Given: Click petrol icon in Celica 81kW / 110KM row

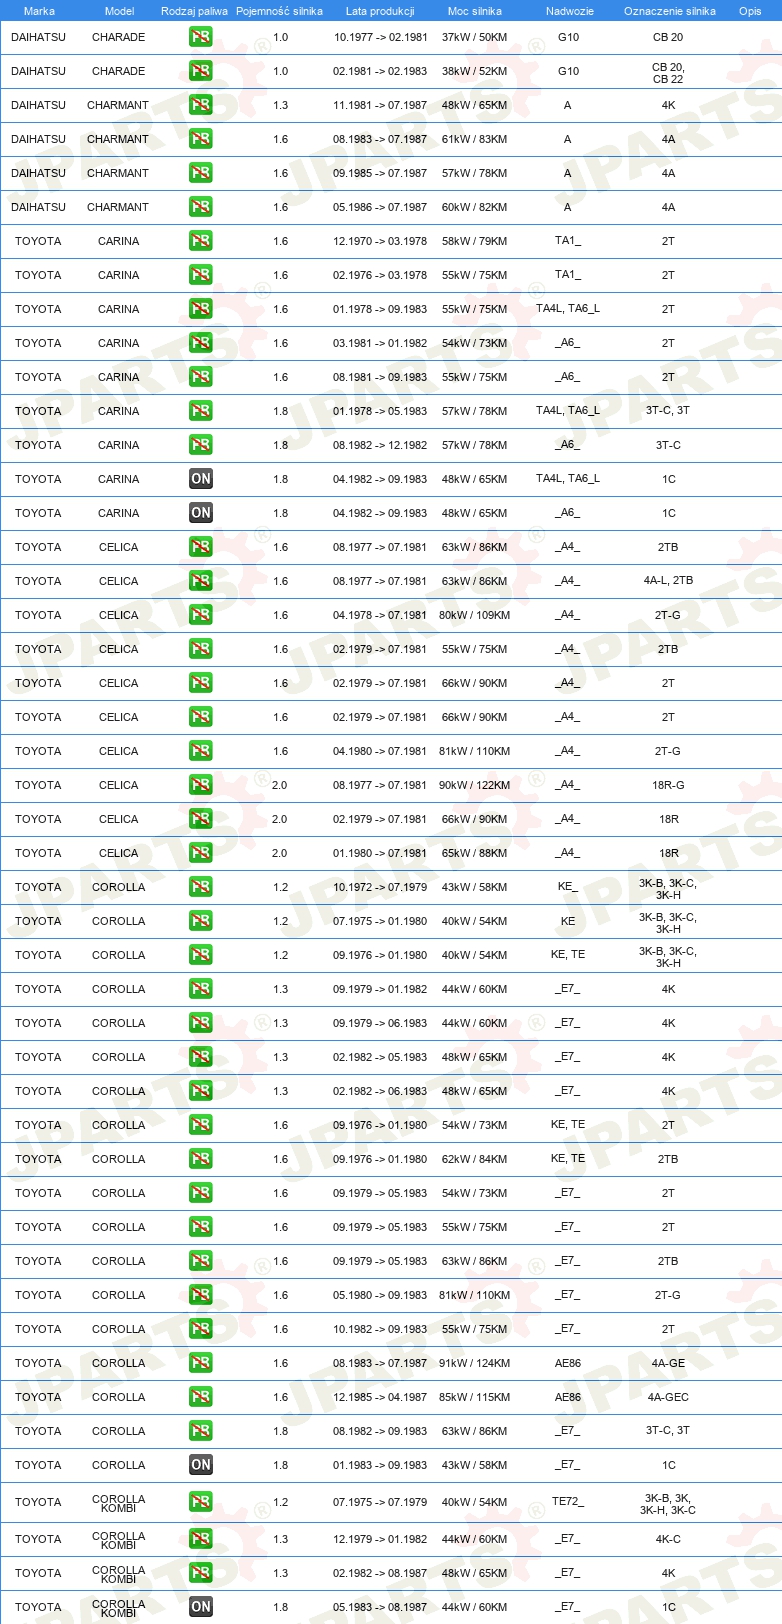Looking at the screenshot, I should (201, 751).
